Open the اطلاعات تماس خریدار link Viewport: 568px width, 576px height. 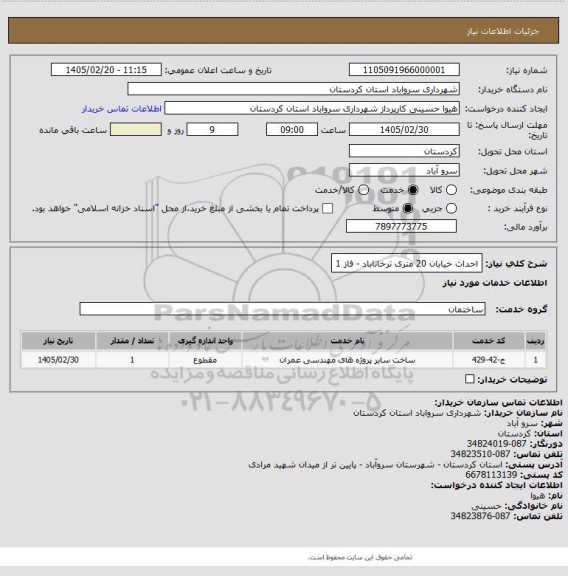[x=122, y=109]
